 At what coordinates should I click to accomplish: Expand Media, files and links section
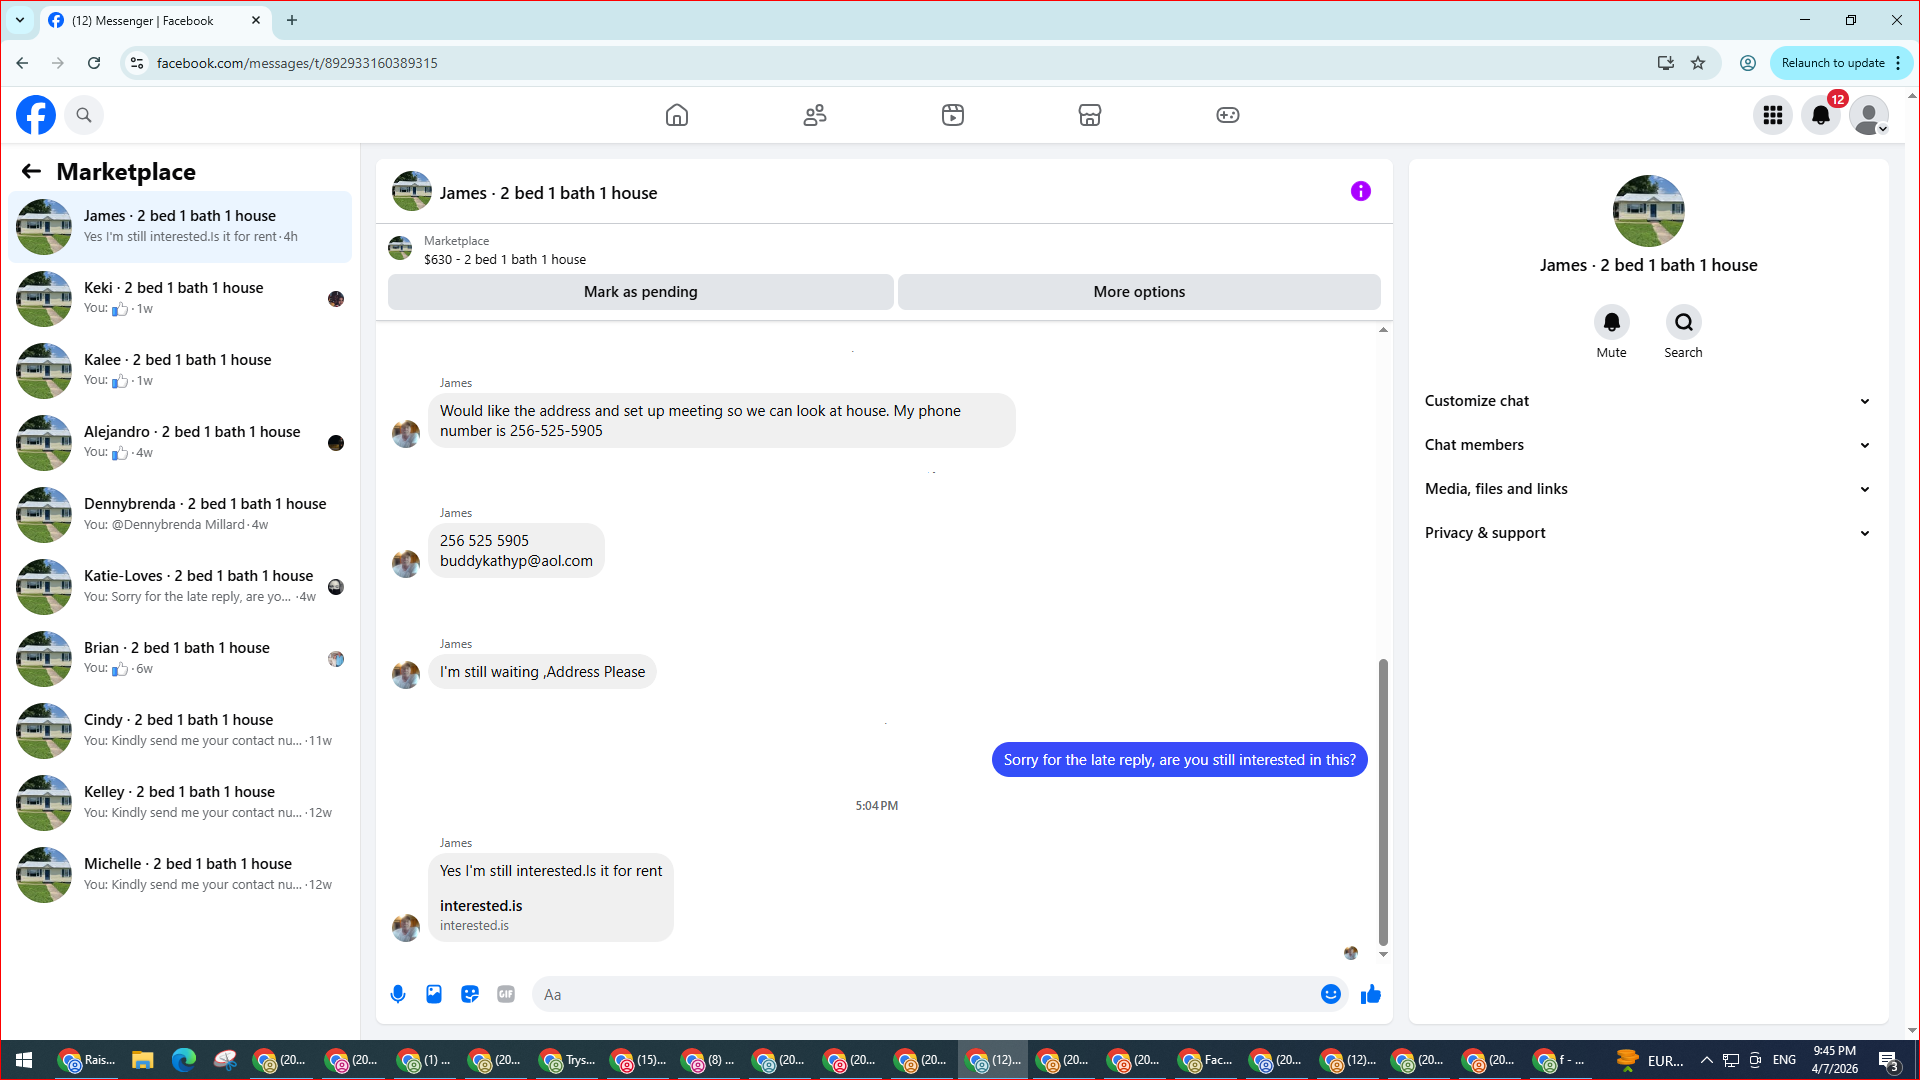1648,489
